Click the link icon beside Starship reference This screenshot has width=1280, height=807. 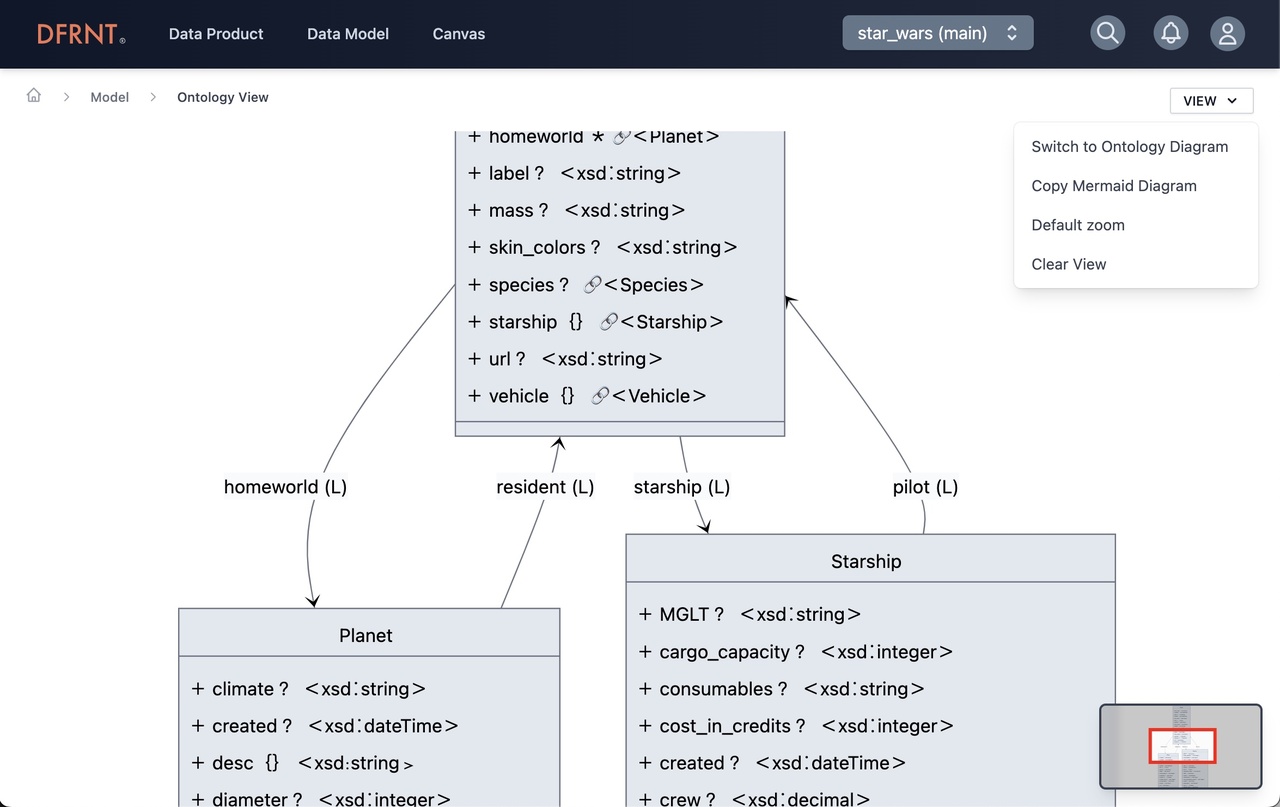[x=608, y=321]
